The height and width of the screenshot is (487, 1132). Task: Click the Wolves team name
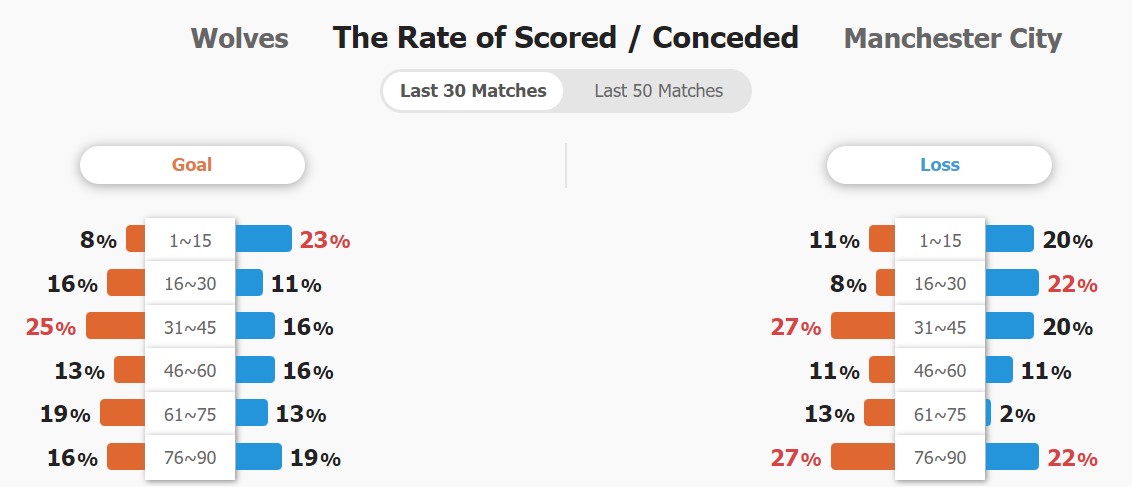coord(239,39)
